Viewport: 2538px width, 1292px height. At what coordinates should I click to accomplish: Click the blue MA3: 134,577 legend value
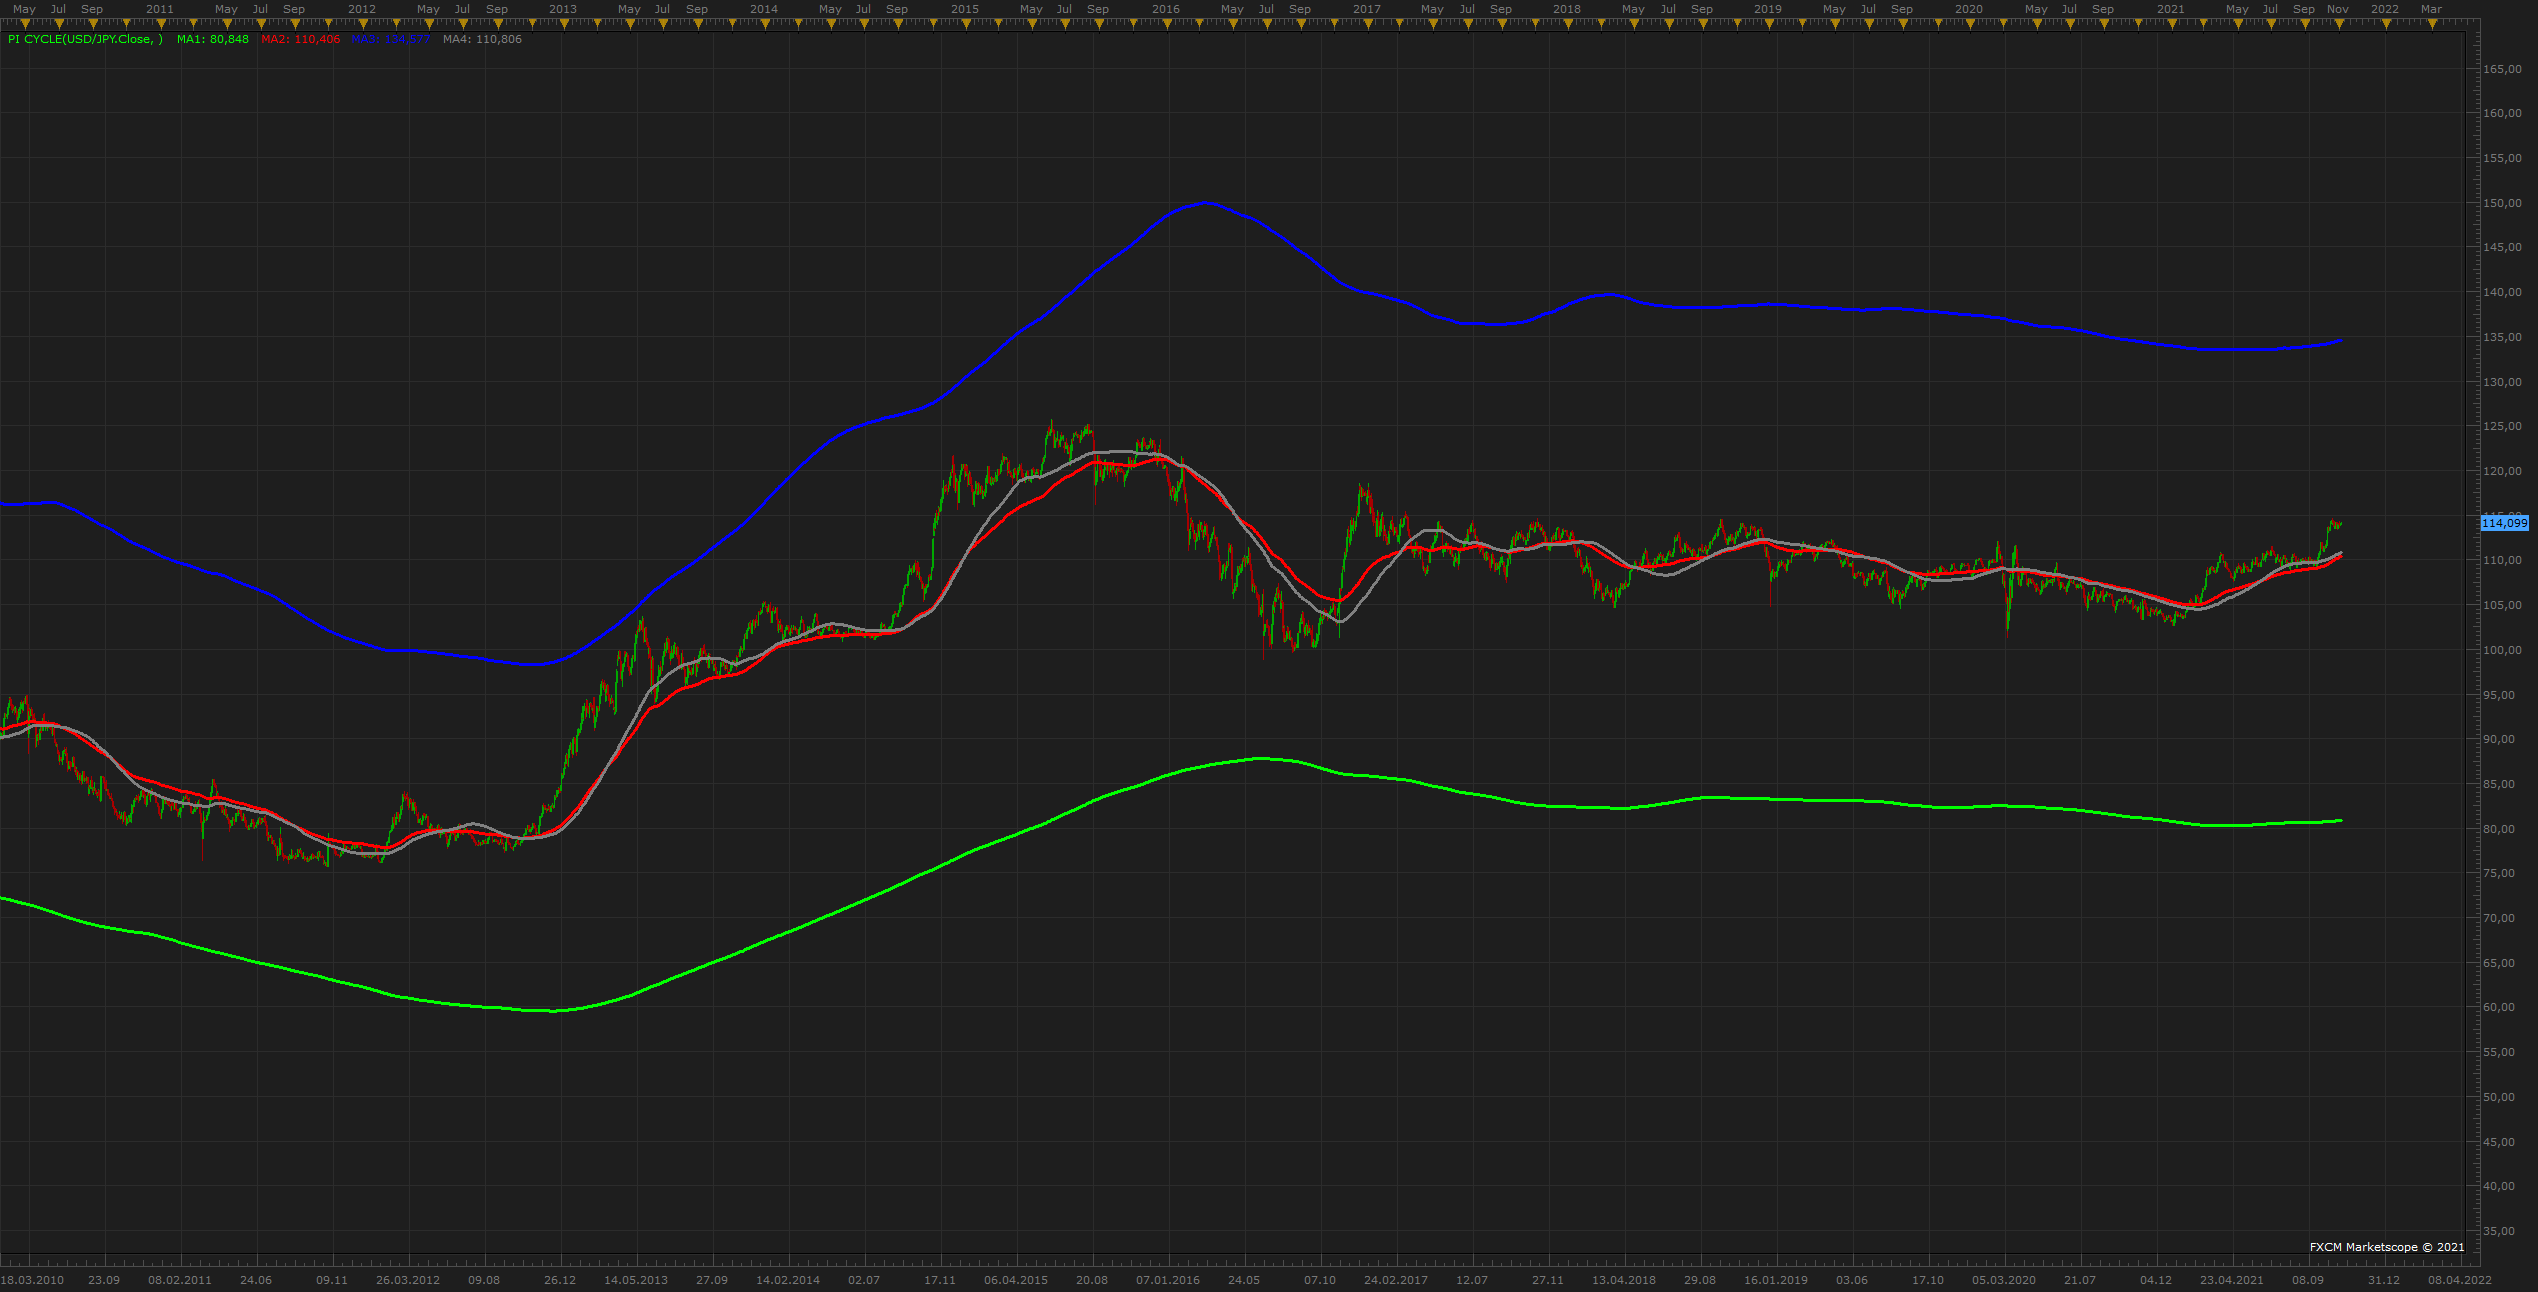pos(391,40)
